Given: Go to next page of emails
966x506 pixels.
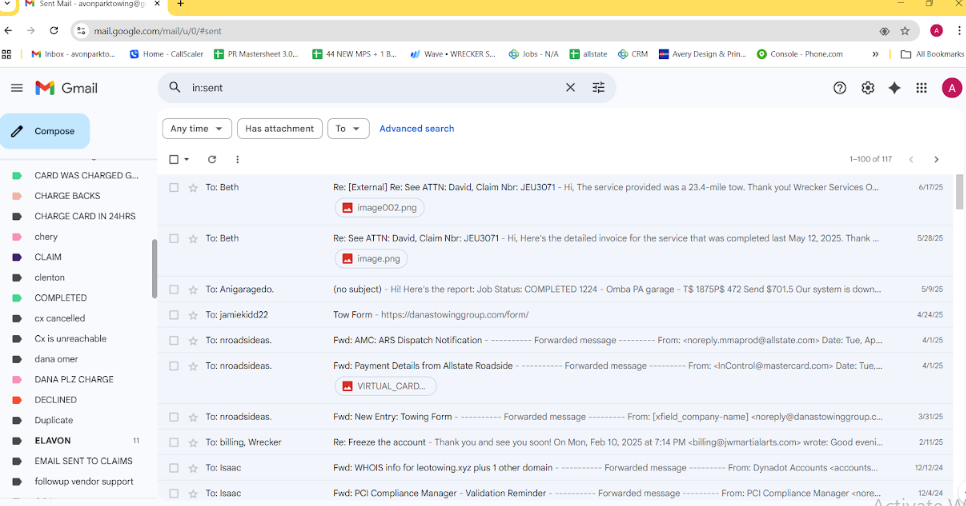Looking at the screenshot, I should click(936, 159).
